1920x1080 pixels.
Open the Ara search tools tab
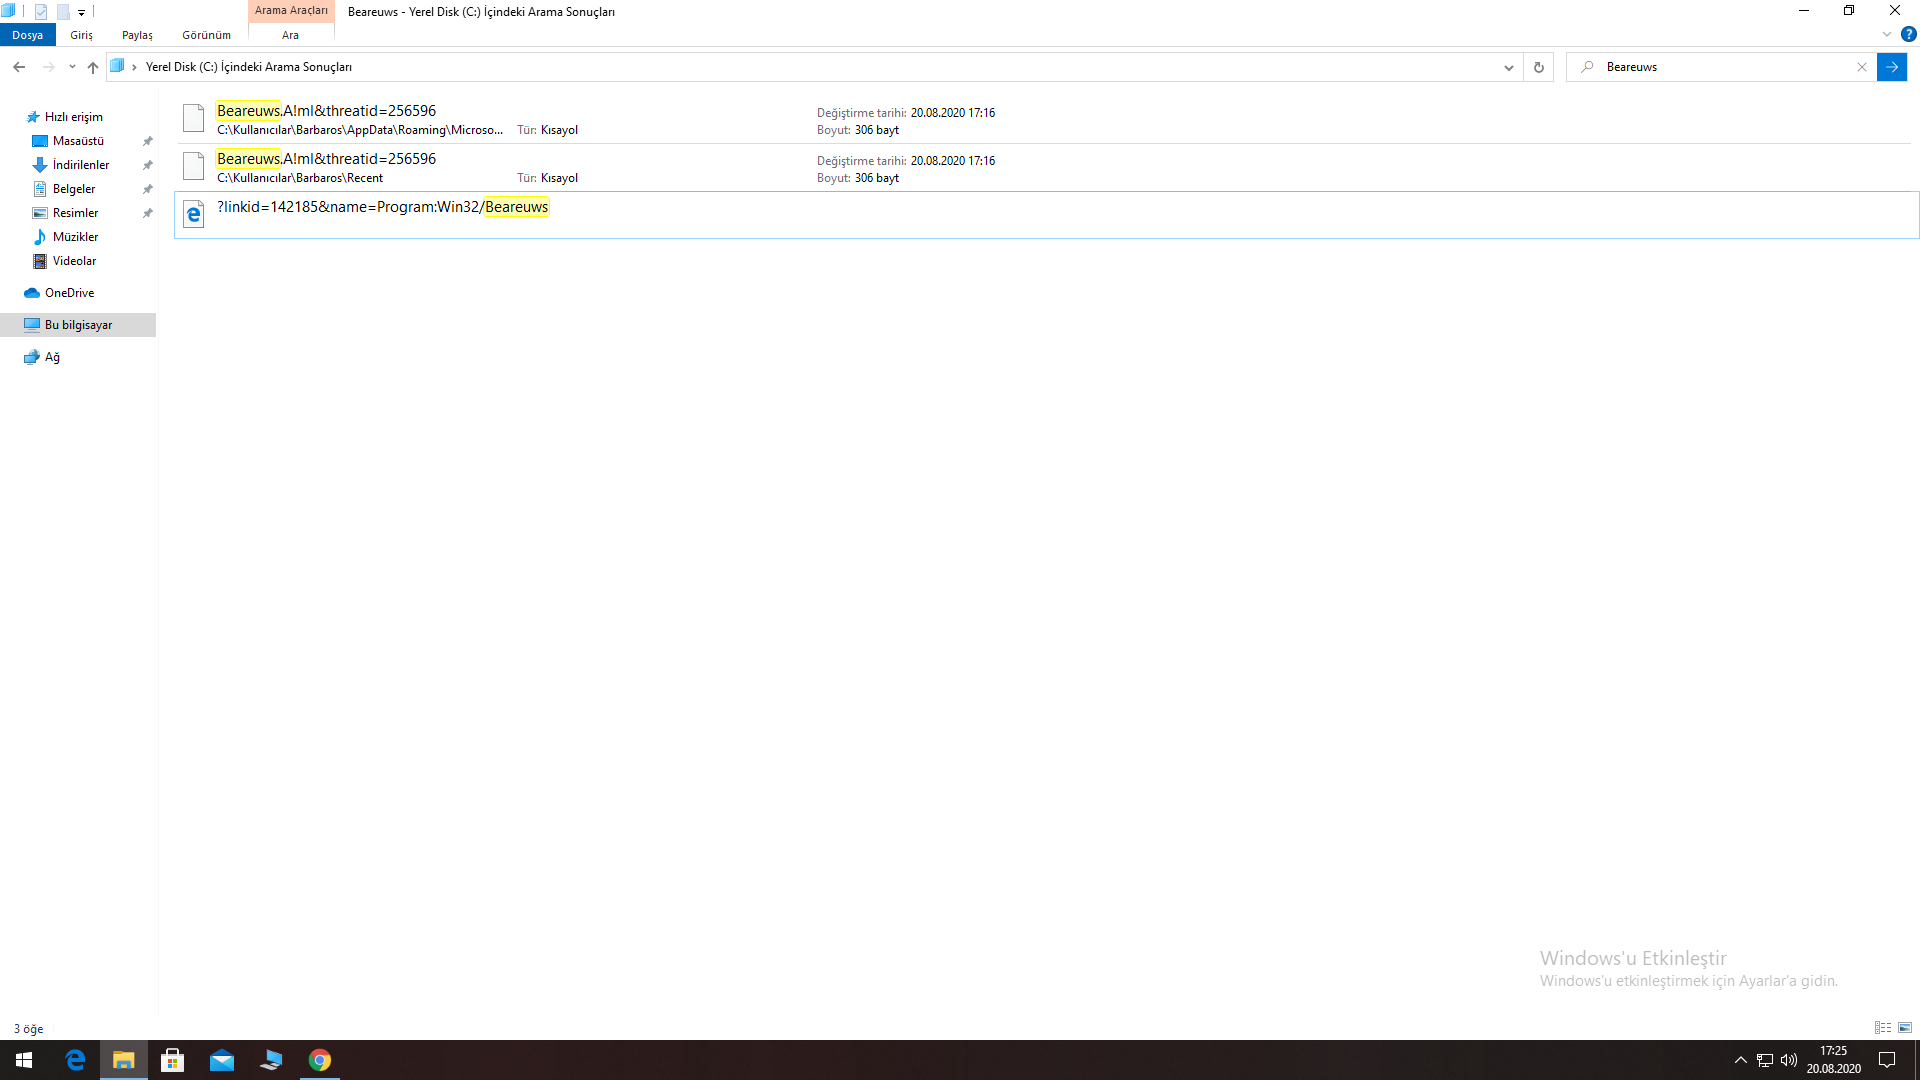click(290, 35)
